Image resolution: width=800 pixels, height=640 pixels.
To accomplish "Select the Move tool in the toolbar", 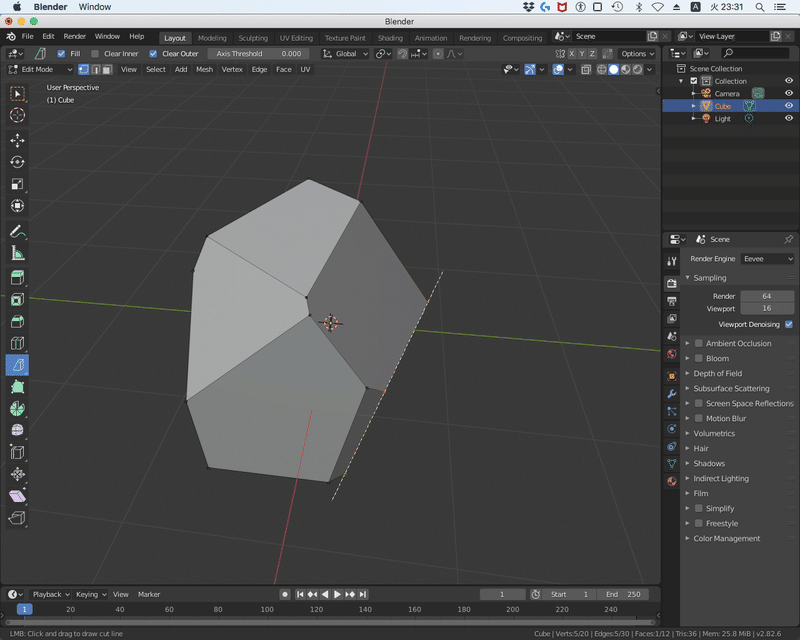I will click(x=17, y=140).
